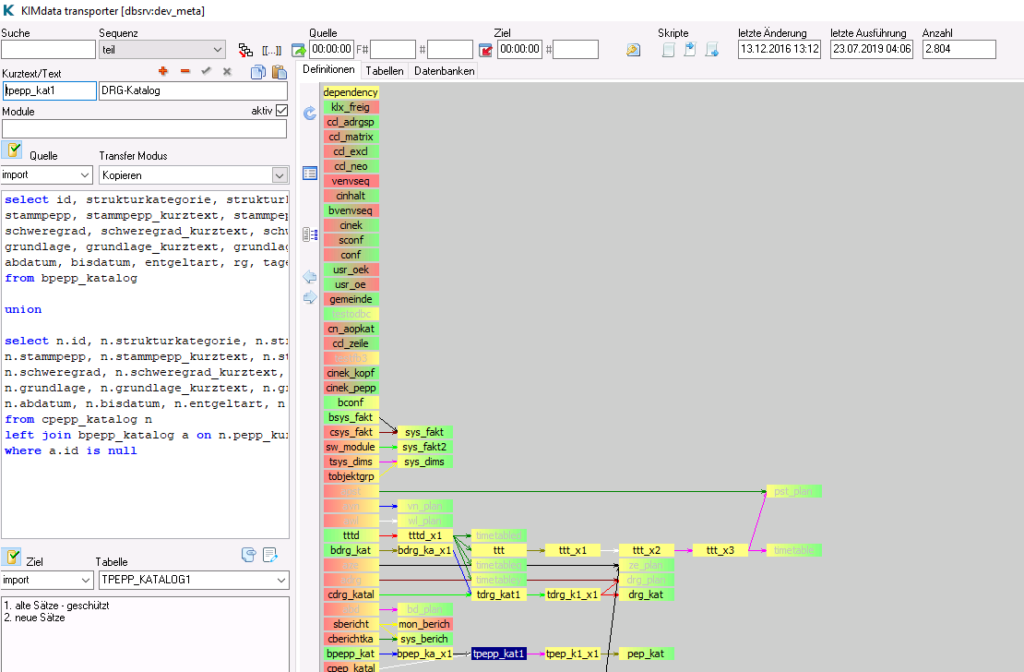Open the blank script icon under Skripte
The width and height of the screenshot is (1024, 672).
pyautogui.click(x=668, y=50)
